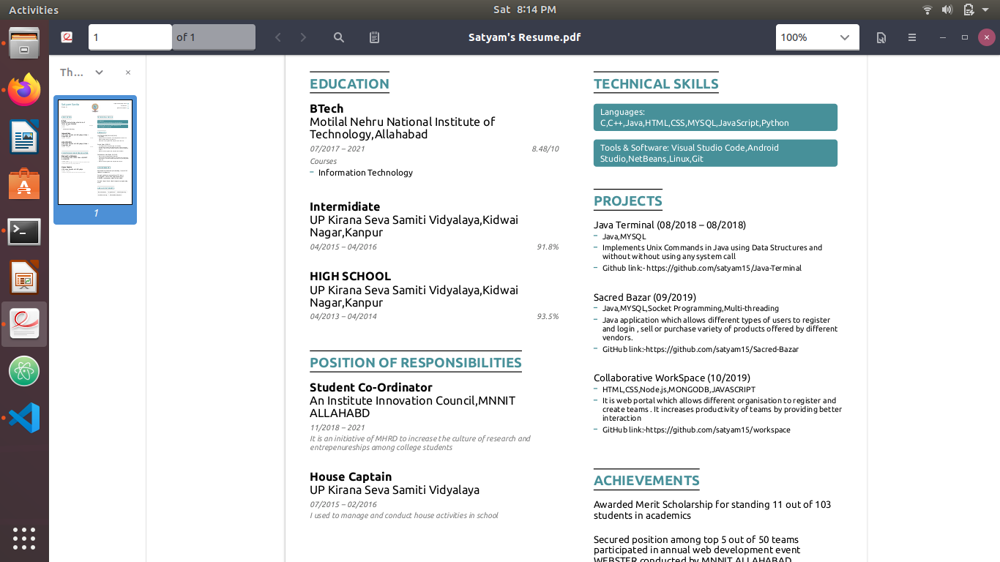Viewport: 1000px width, 562px height.
Task: Open Ubuntu Software from dock
Action: click(x=24, y=184)
